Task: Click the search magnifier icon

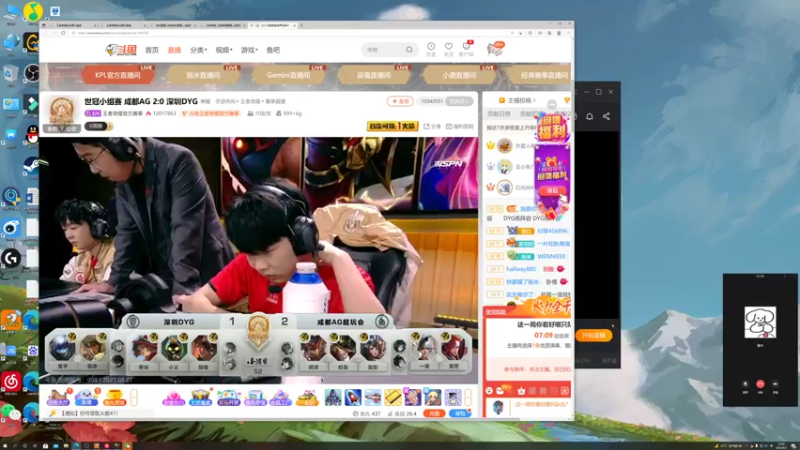Action: tap(409, 49)
